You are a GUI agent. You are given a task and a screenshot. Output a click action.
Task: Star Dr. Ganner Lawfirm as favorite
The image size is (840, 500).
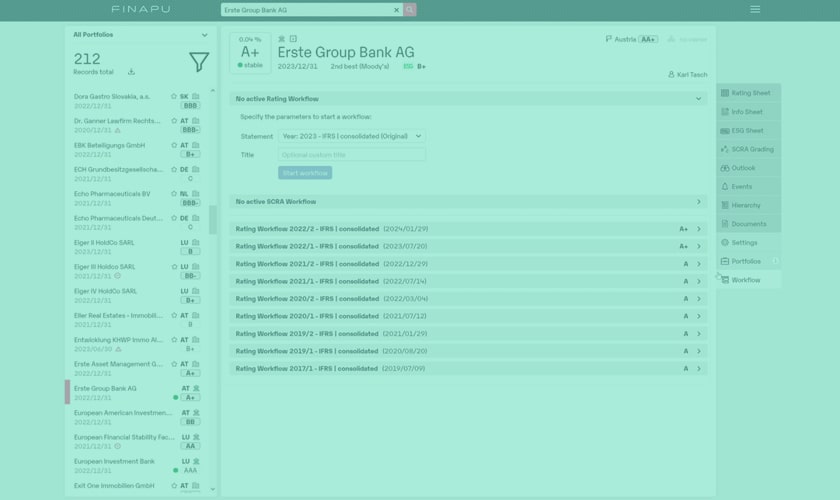[174, 121]
